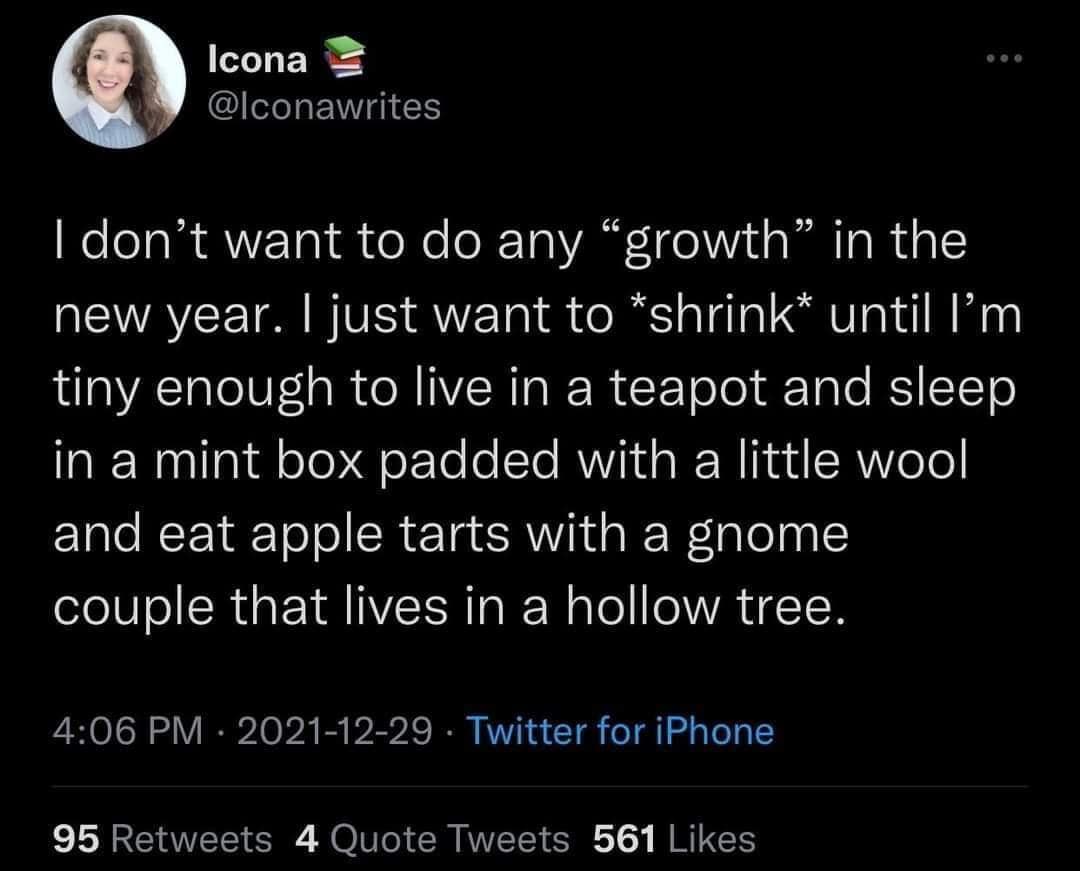Open the @Iconawrites handle link

tap(322, 107)
